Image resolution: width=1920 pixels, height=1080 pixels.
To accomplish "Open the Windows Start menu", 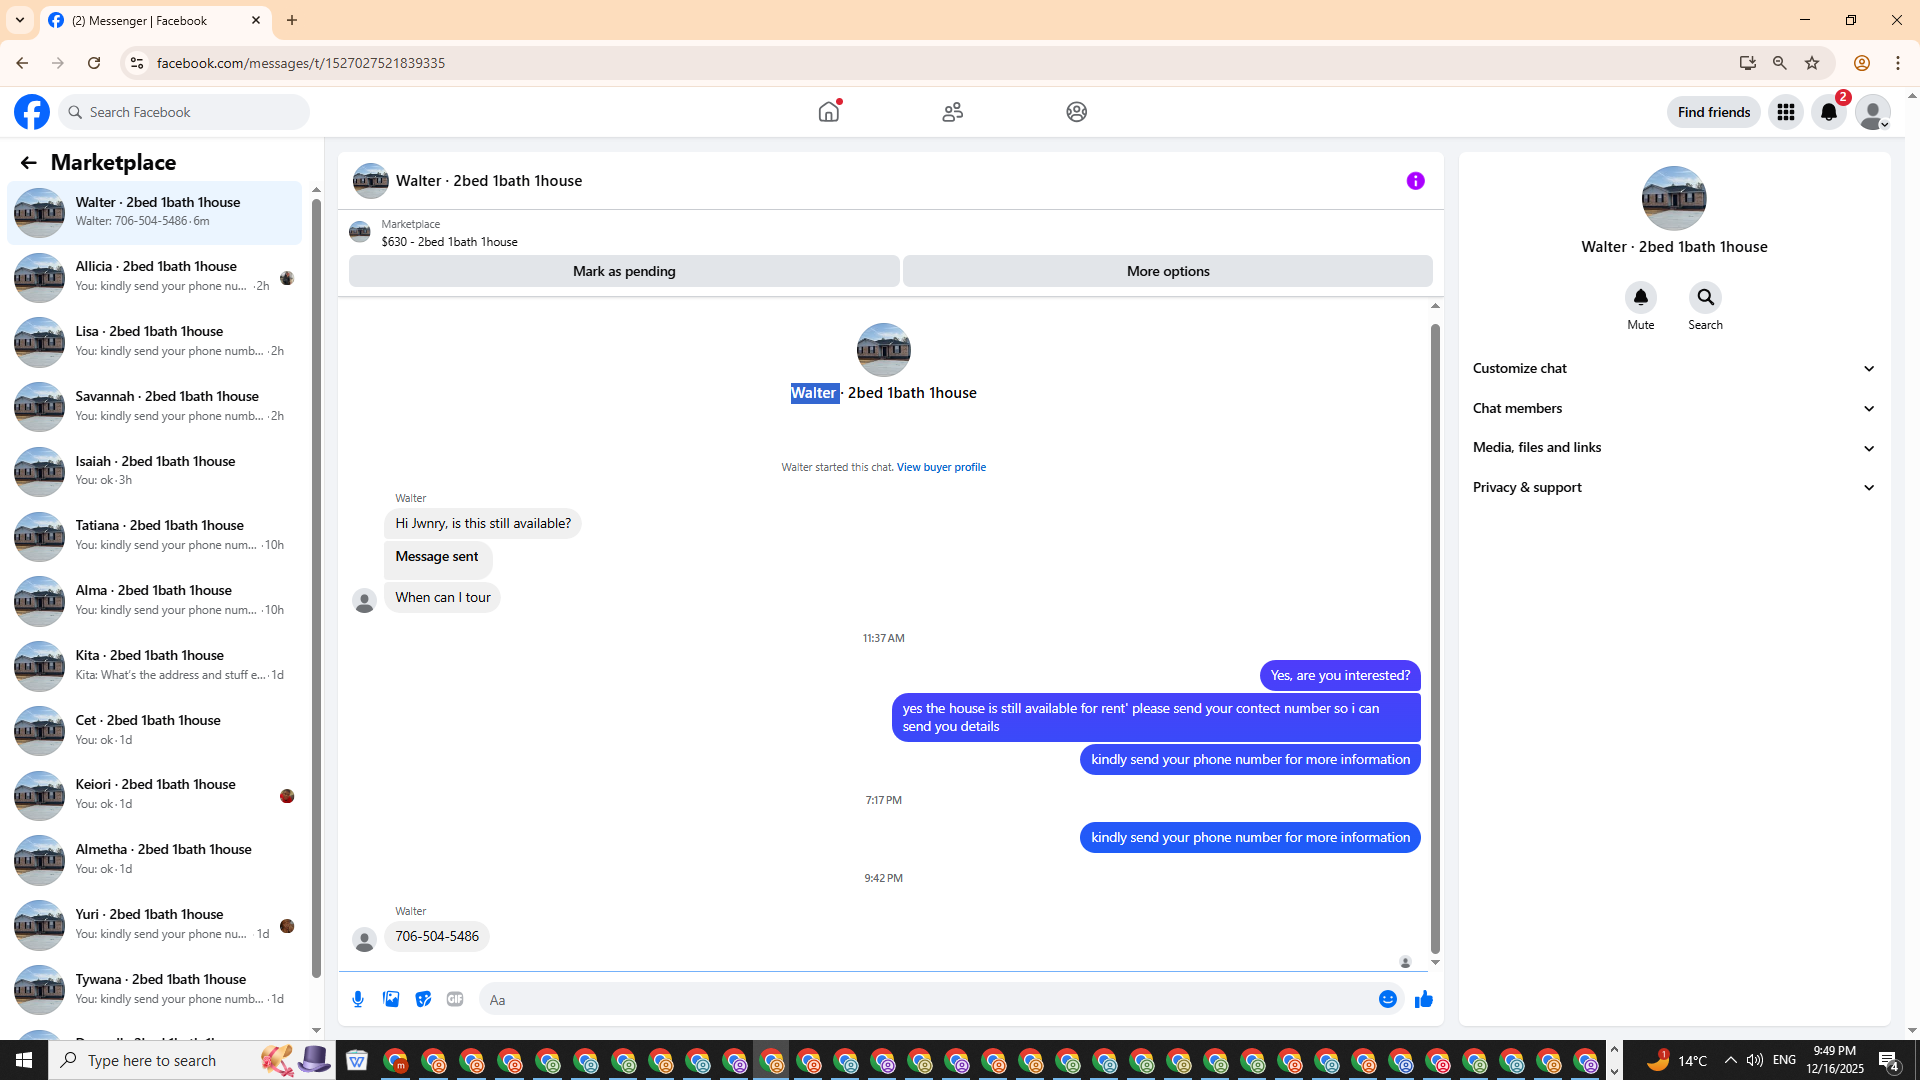I will click(24, 1060).
